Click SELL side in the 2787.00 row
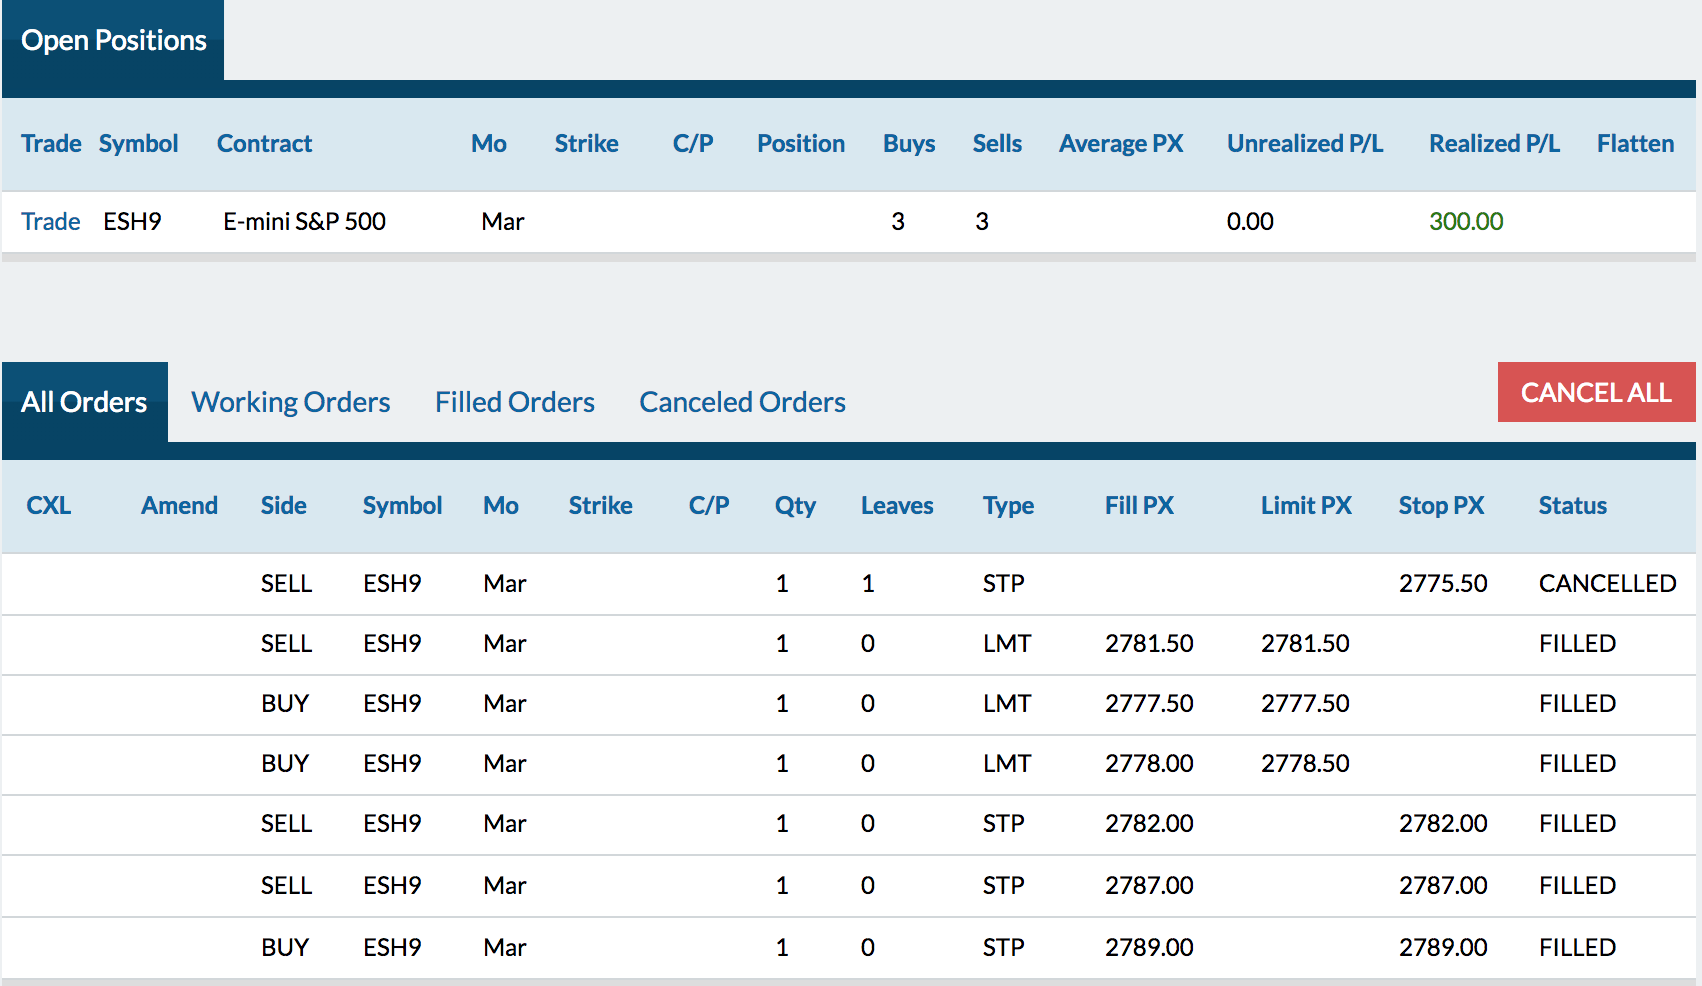 click(286, 885)
